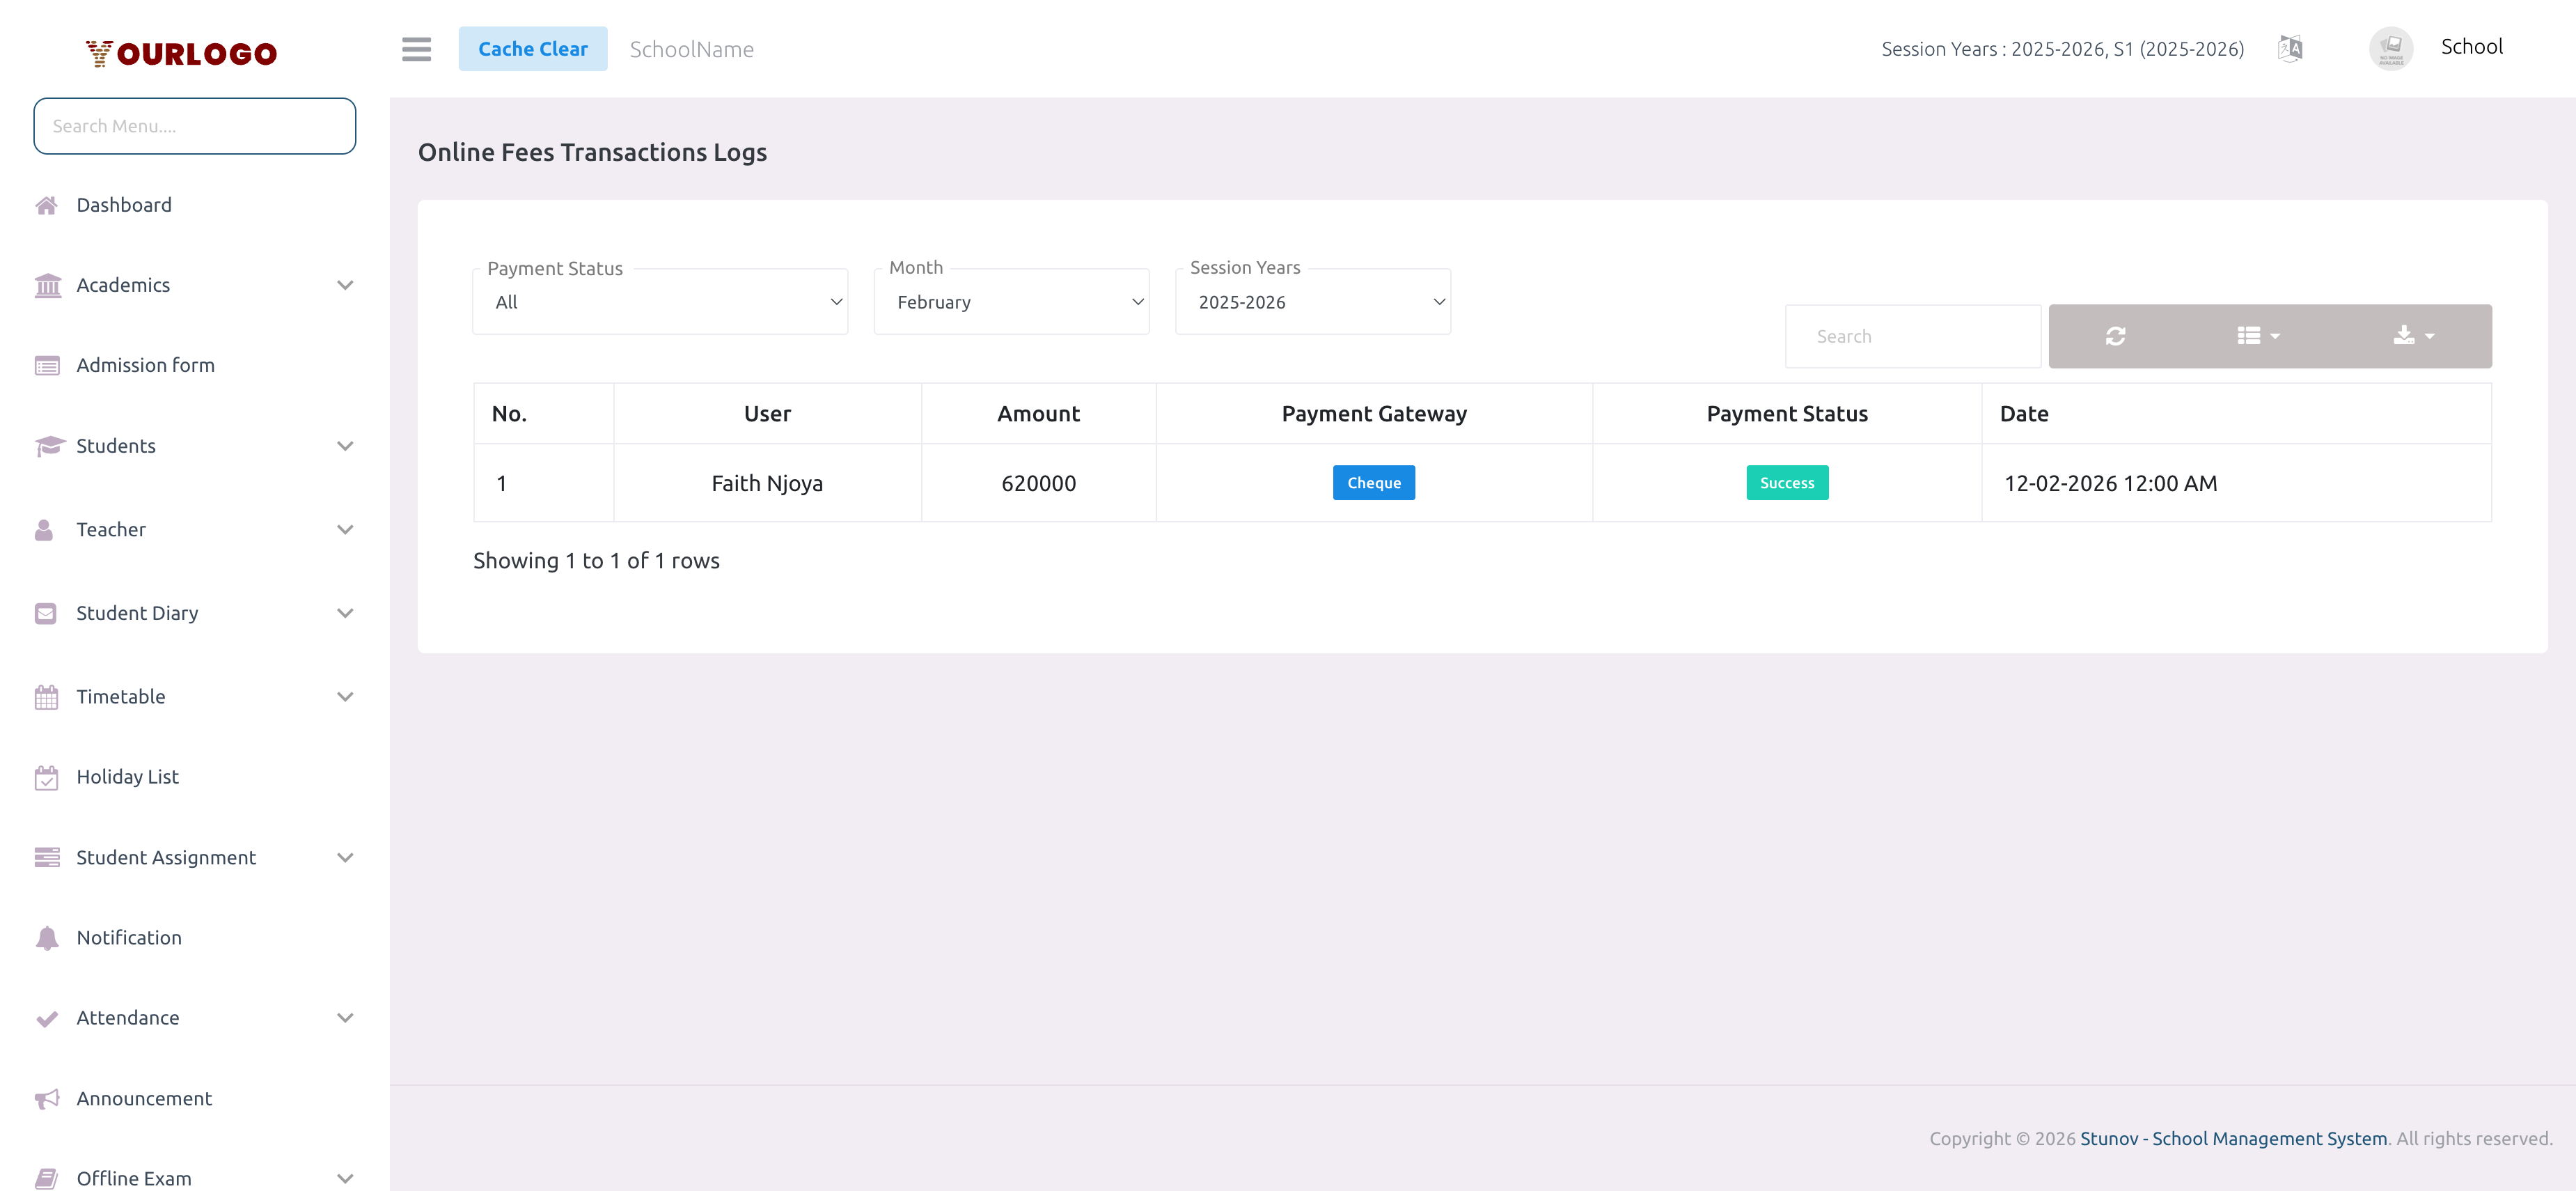Open the language translation icon in the header
Image resolution: width=2576 pixels, height=1191 pixels.
2290,47
